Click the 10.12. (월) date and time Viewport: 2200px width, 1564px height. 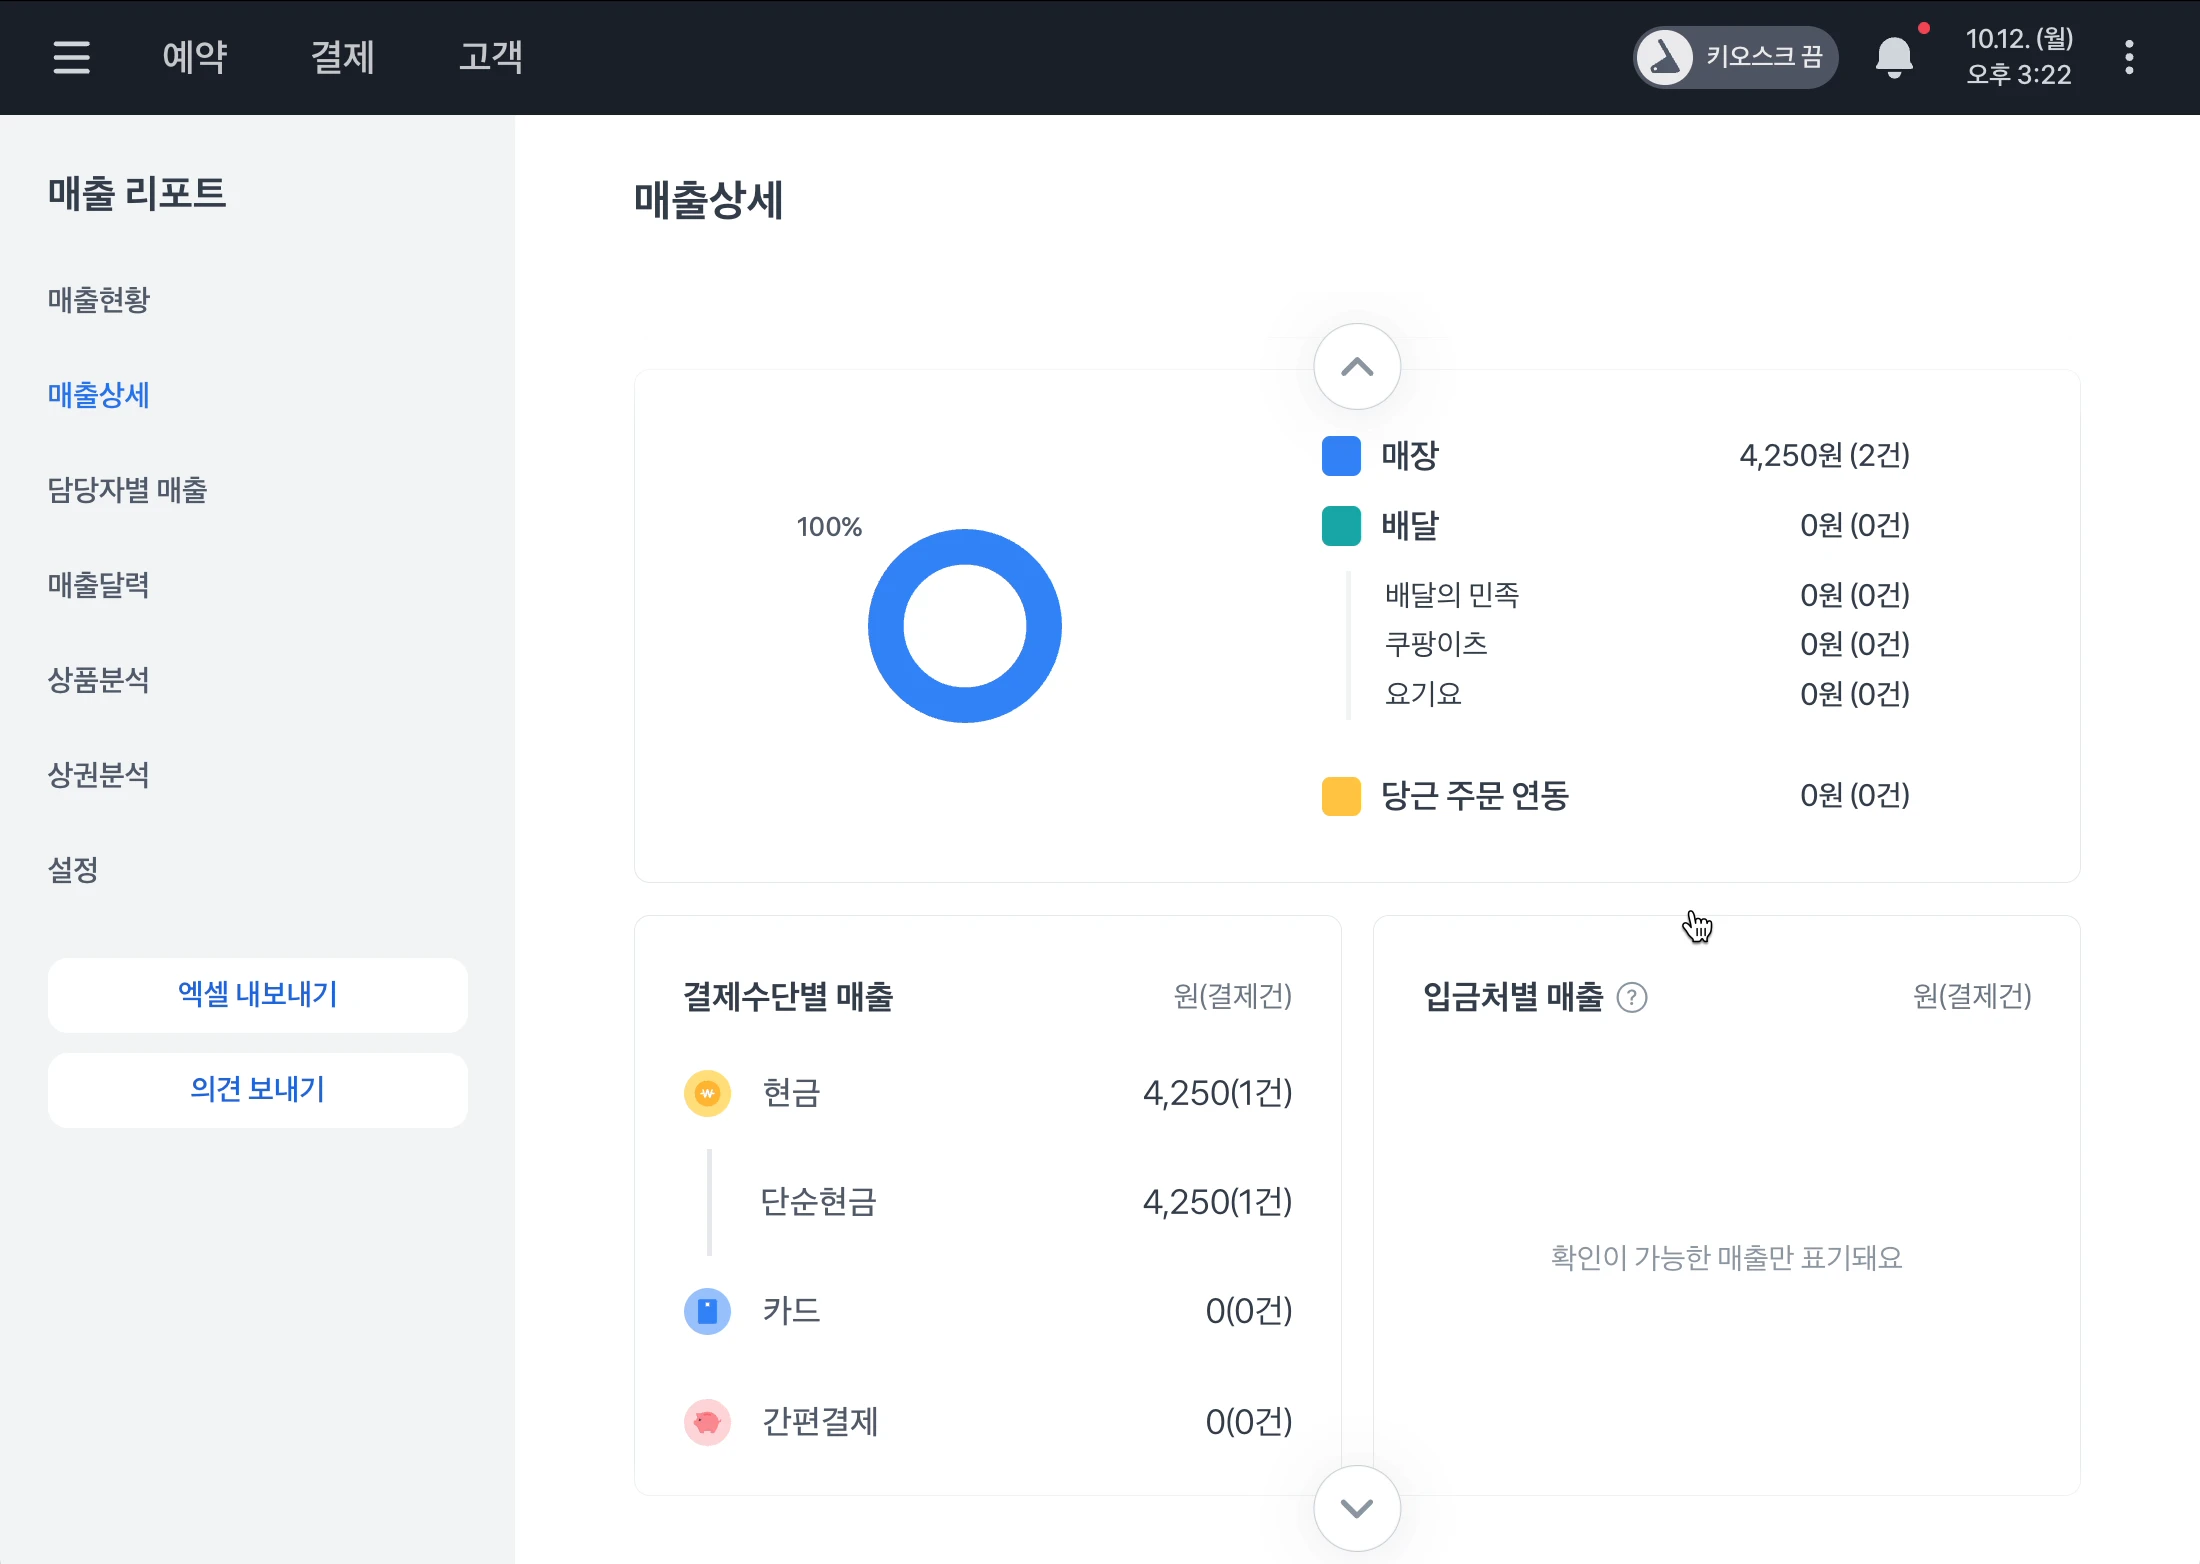[x=2019, y=57]
